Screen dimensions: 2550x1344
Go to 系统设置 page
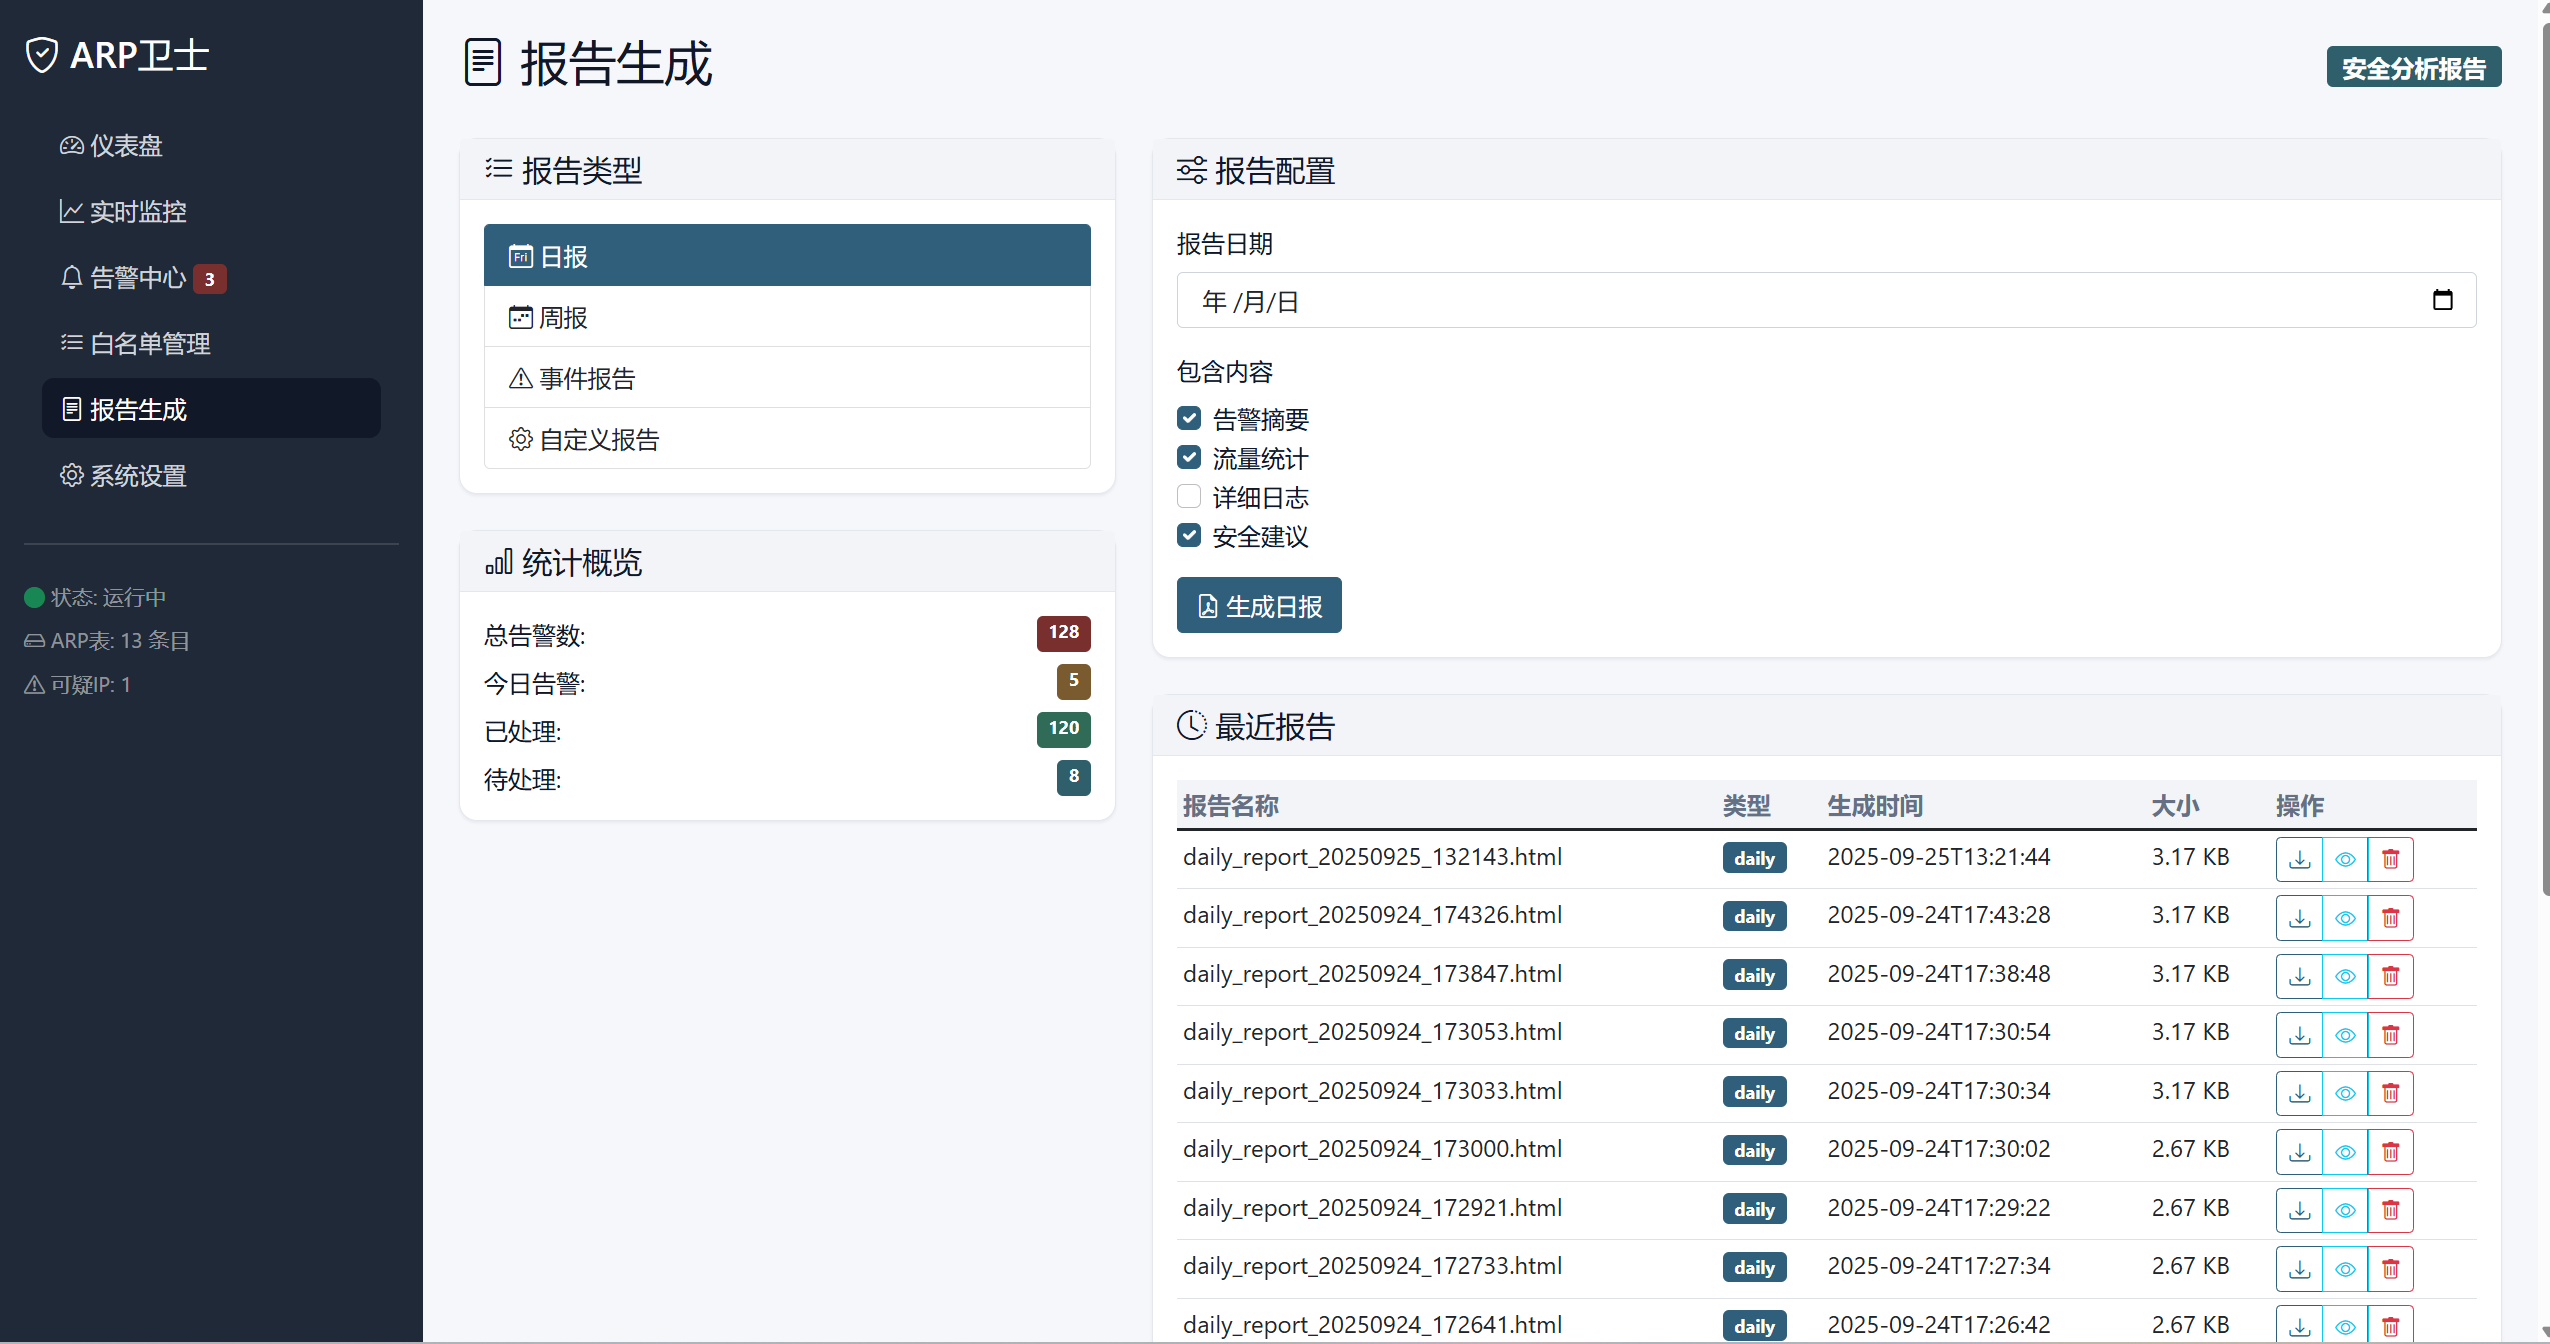pos(138,475)
